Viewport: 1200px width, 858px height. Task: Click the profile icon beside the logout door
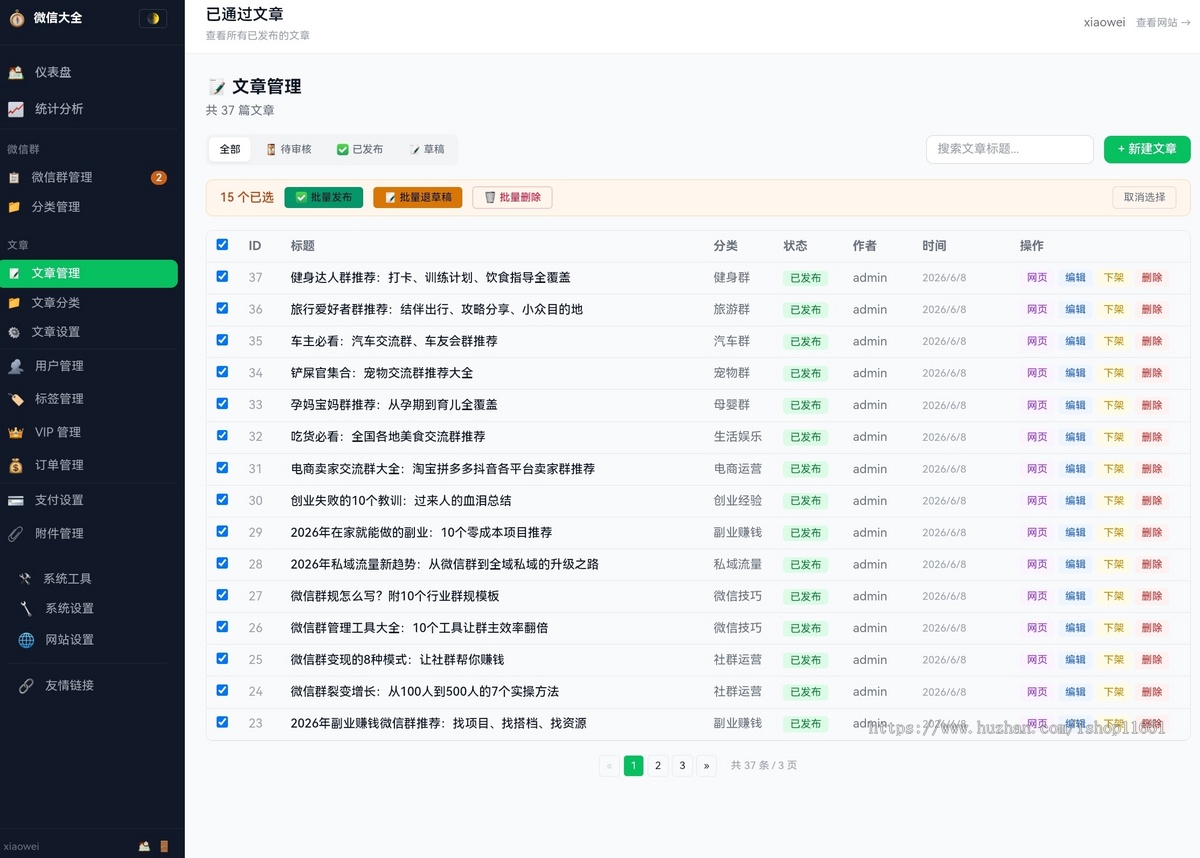click(x=145, y=846)
